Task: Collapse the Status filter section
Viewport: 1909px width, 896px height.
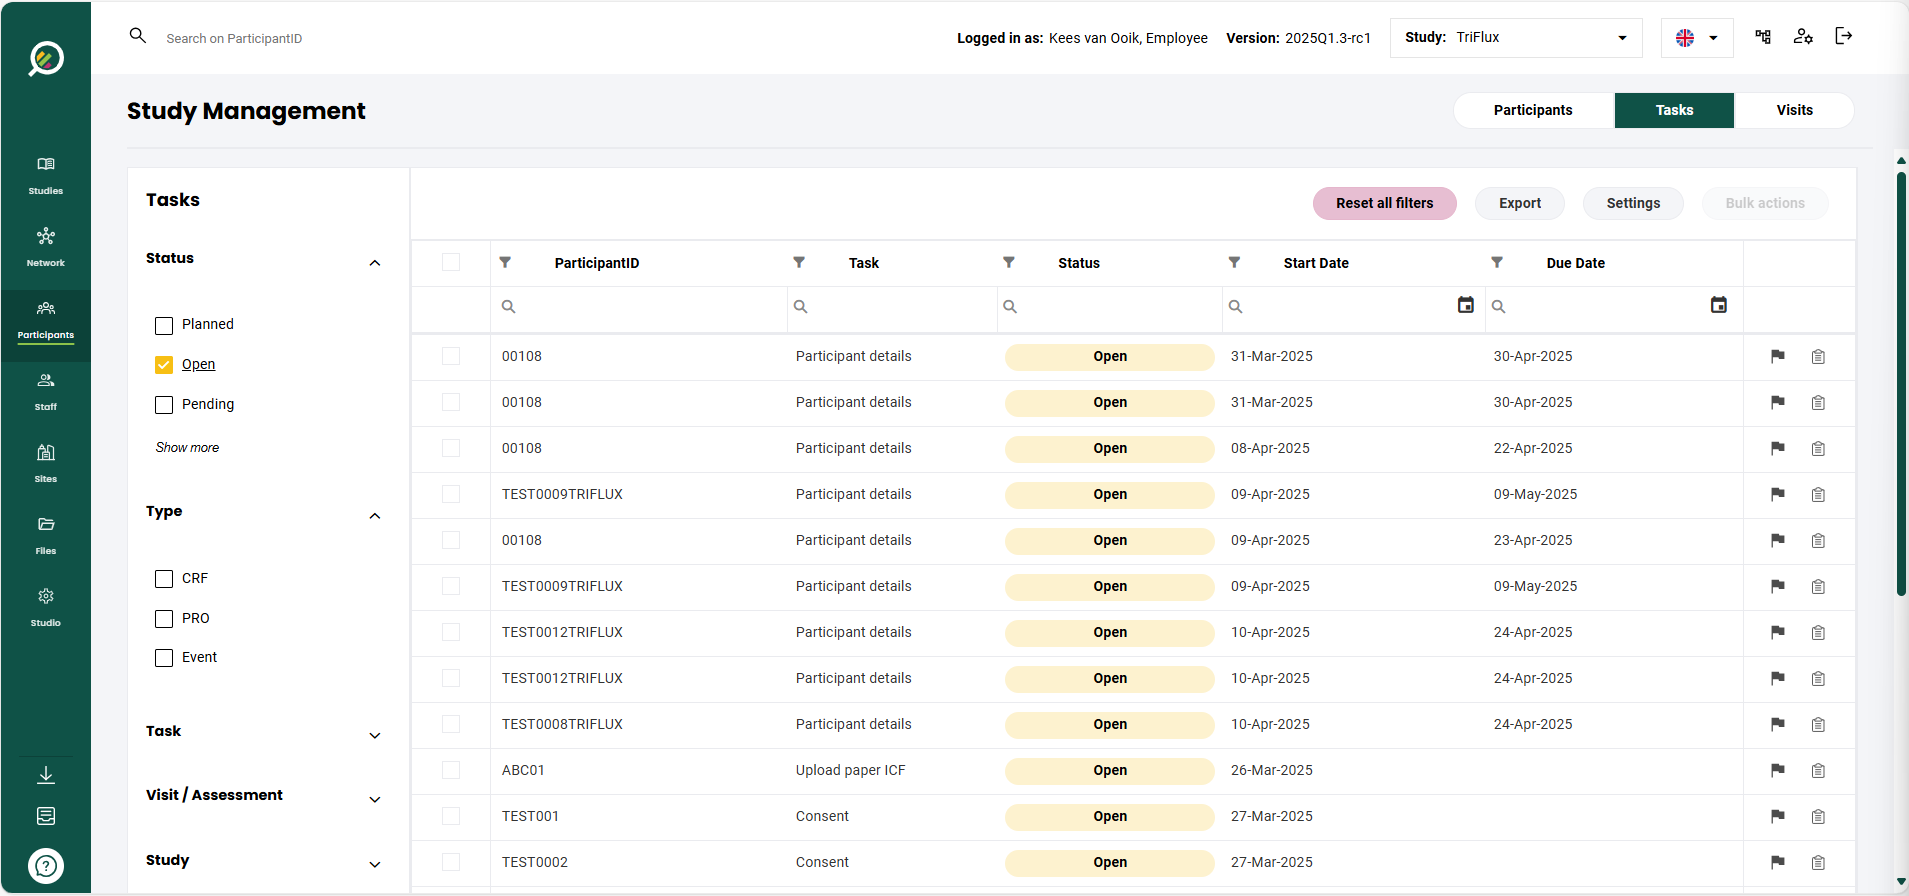Action: click(374, 263)
